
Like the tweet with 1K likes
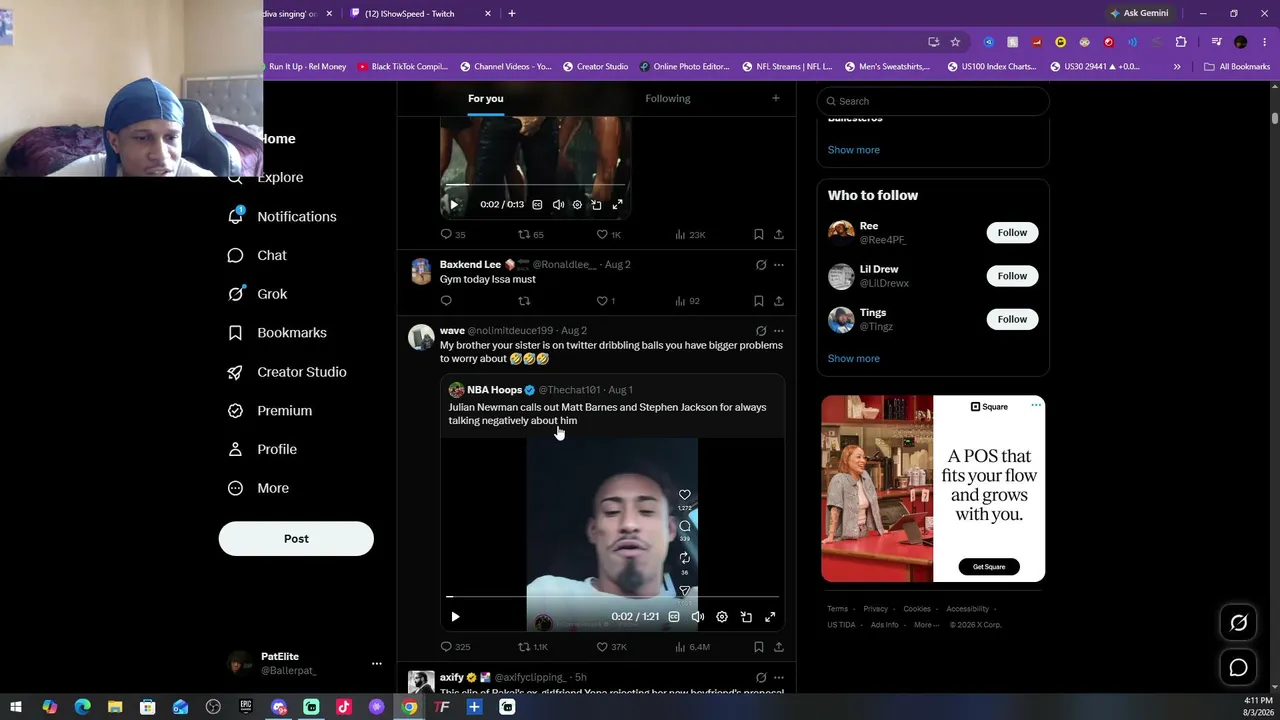click(609, 235)
